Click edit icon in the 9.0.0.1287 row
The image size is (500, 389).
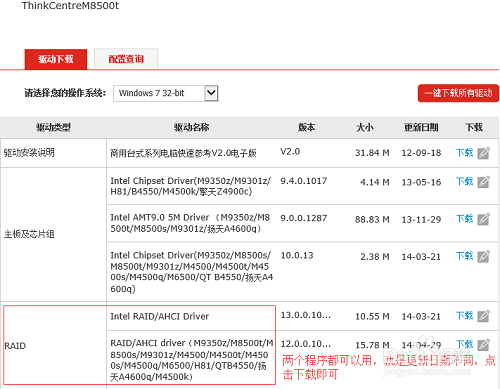[483, 219]
